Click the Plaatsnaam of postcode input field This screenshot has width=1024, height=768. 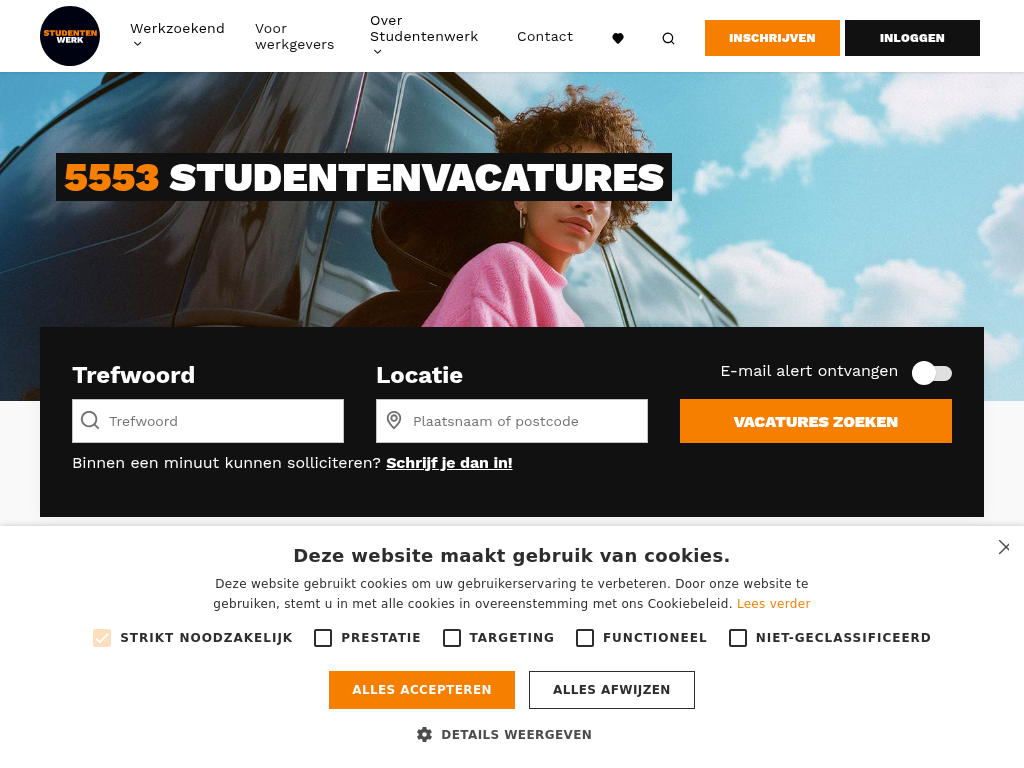point(512,421)
